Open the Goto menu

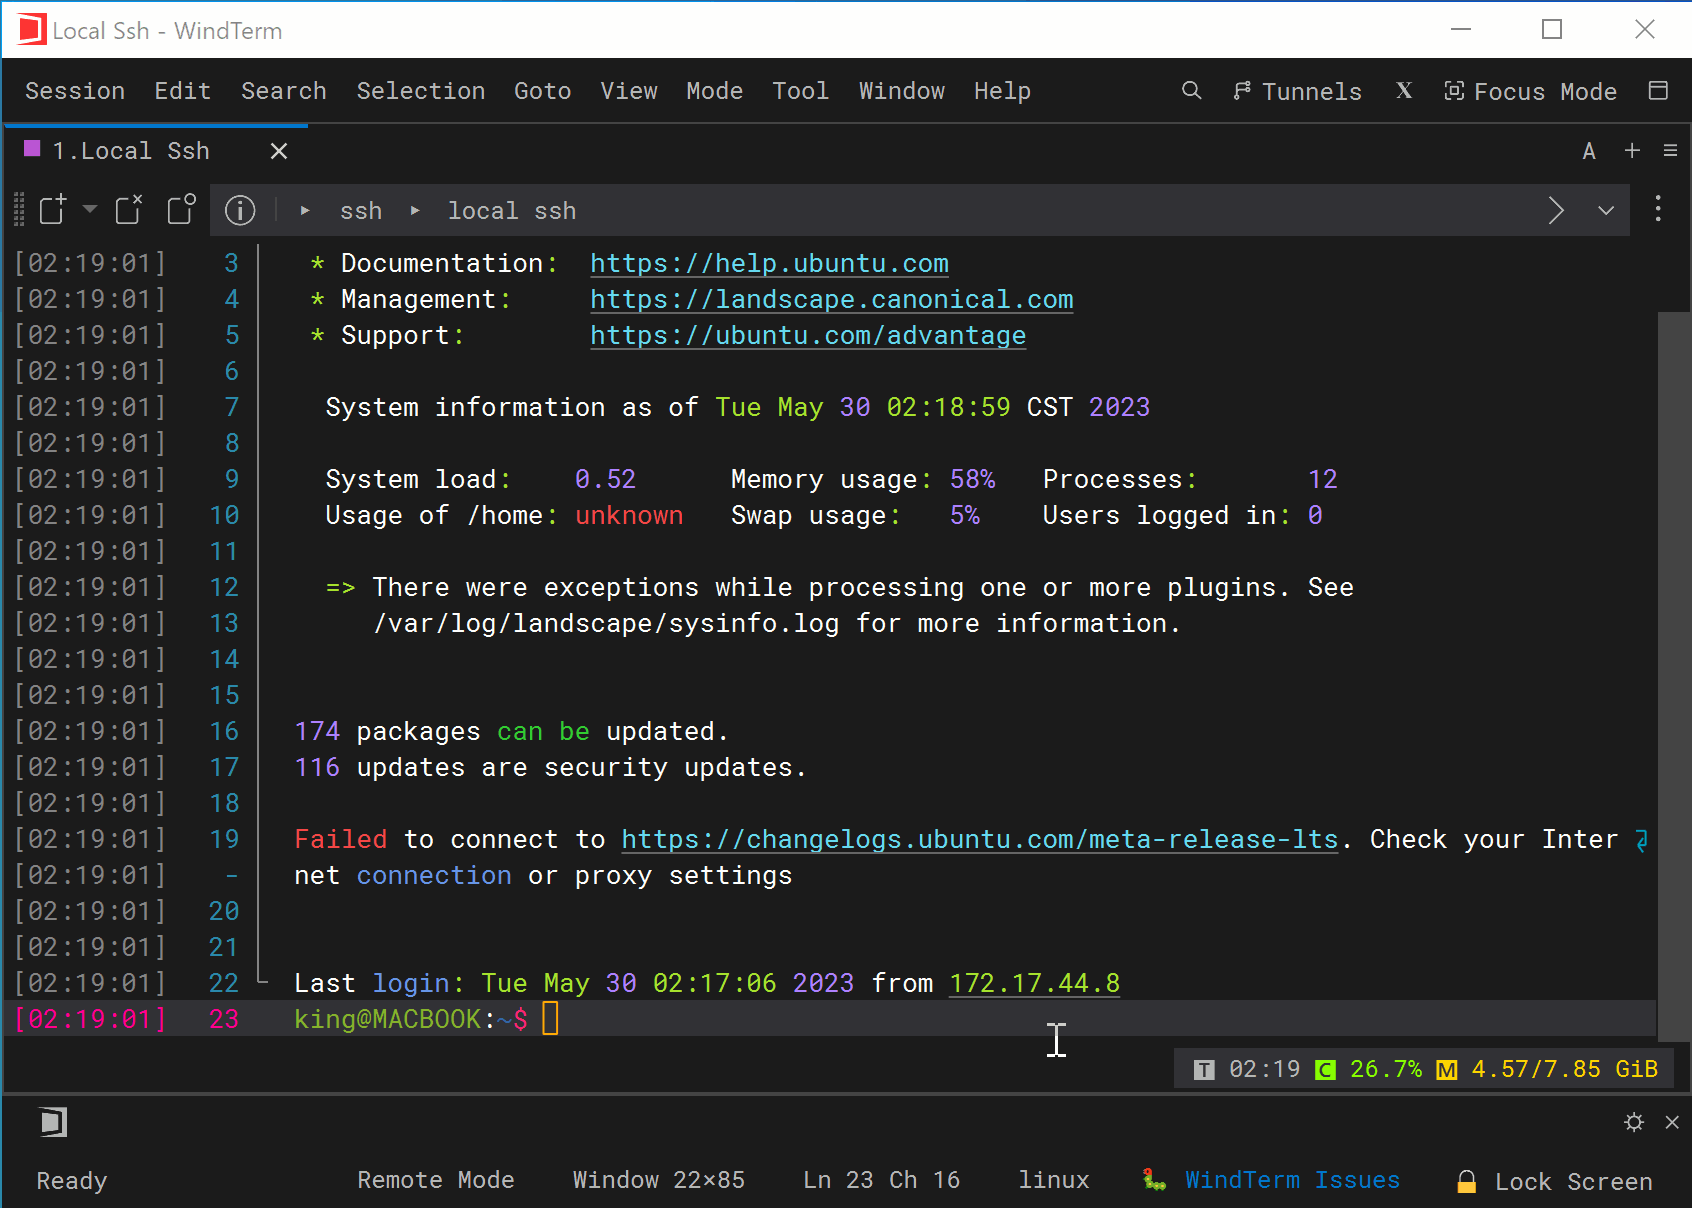(x=543, y=91)
